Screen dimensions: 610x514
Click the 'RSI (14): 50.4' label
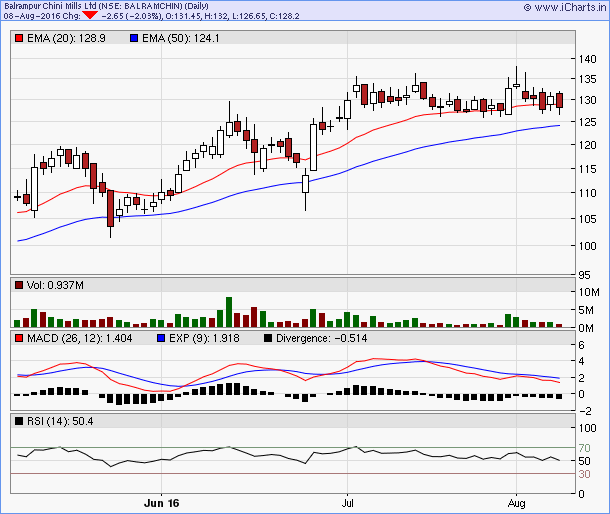pos(60,421)
